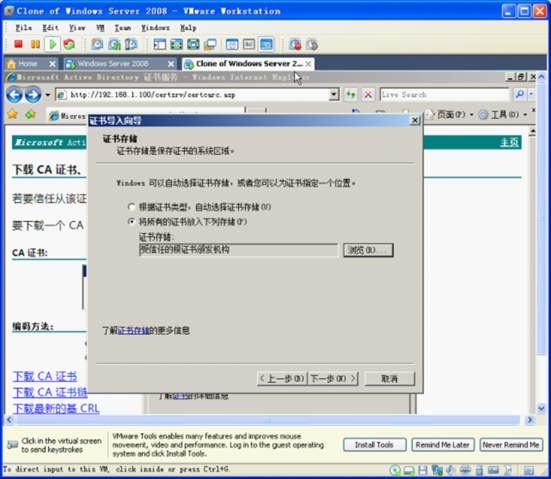Image resolution: width=551 pixels, height=479 pixels.
Task: Click the orange Suspend VM icon
Action: pyautogui.click(x=35, y=44)
